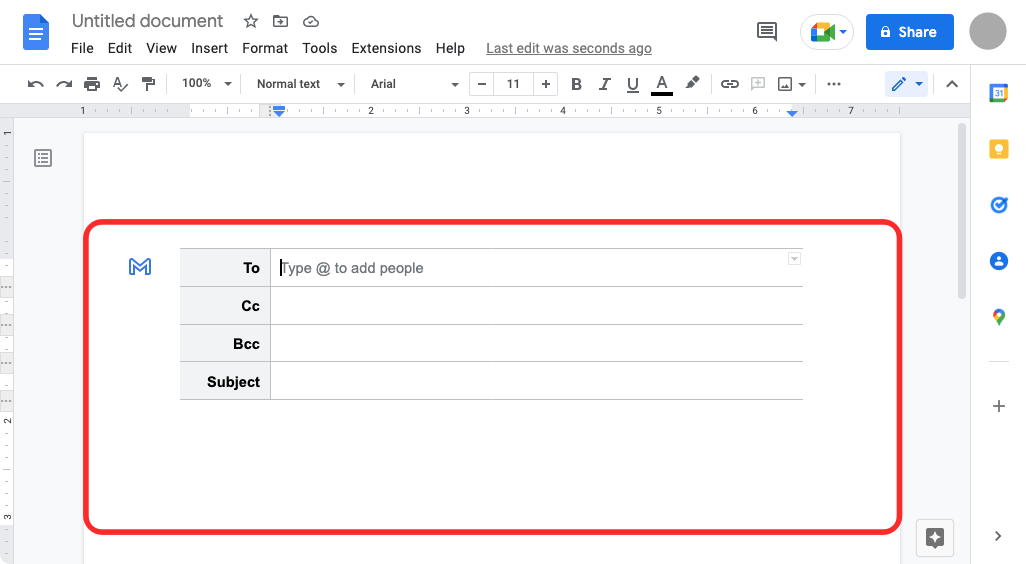Open the email draft table dropdown arrow
The width and height of the screenshot is (1026, 564).
[794, 258]
